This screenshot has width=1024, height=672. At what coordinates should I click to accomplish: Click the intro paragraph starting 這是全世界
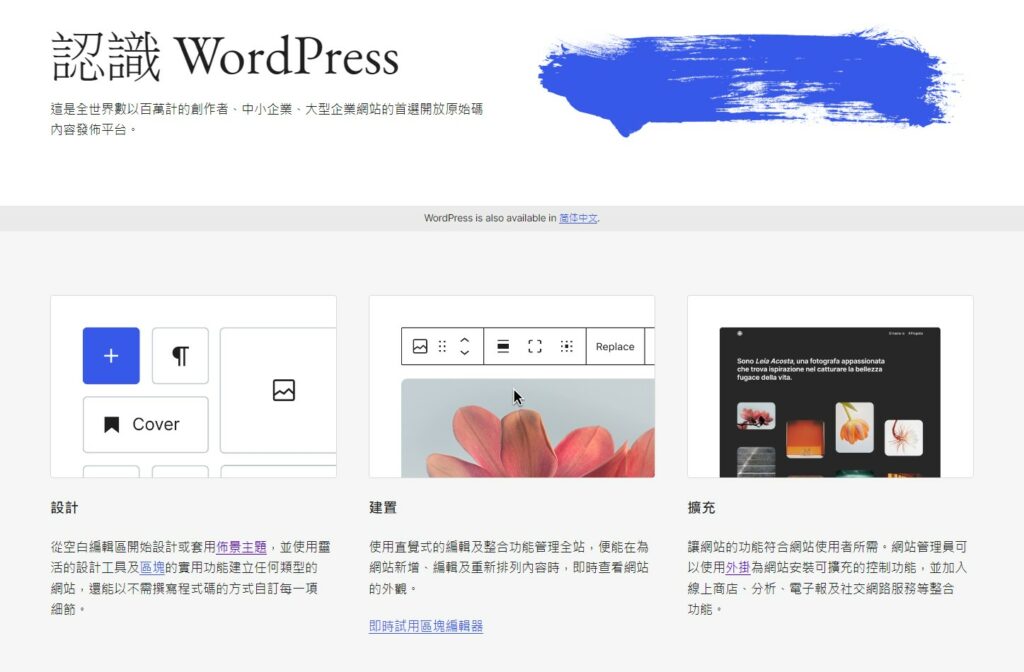(266, 119)
